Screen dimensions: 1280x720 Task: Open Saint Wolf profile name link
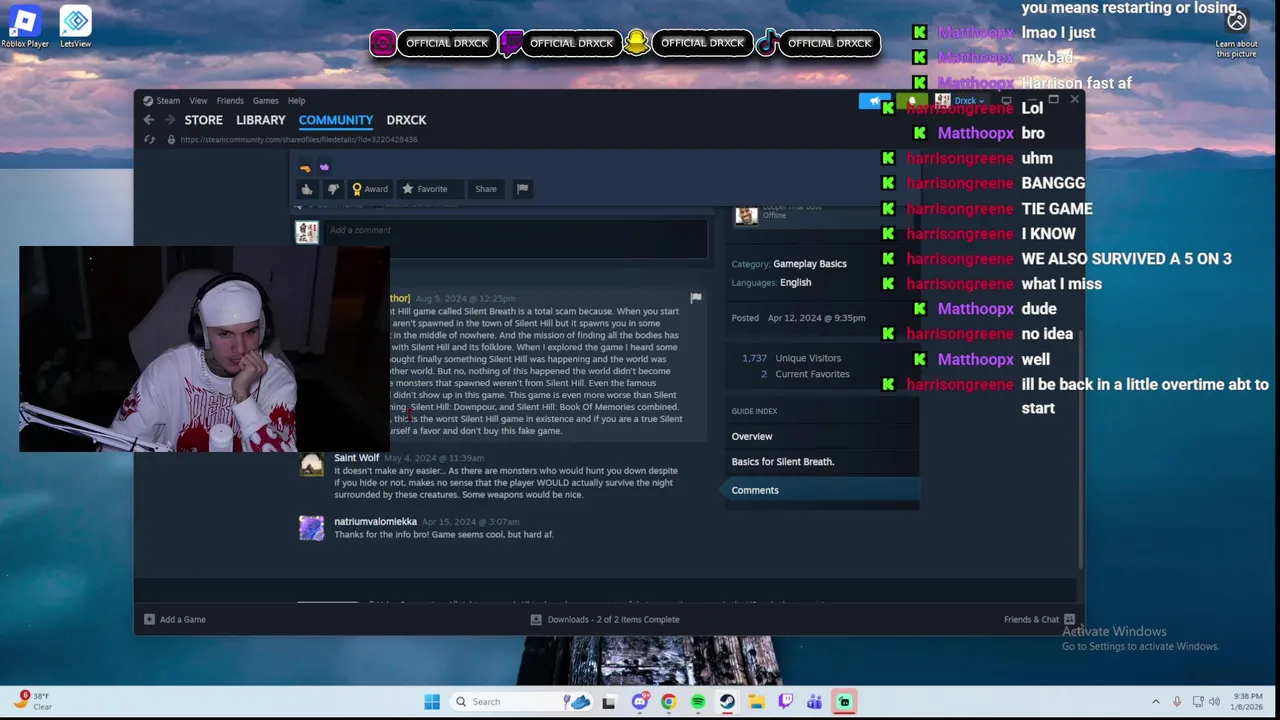[x=357, y=458]
